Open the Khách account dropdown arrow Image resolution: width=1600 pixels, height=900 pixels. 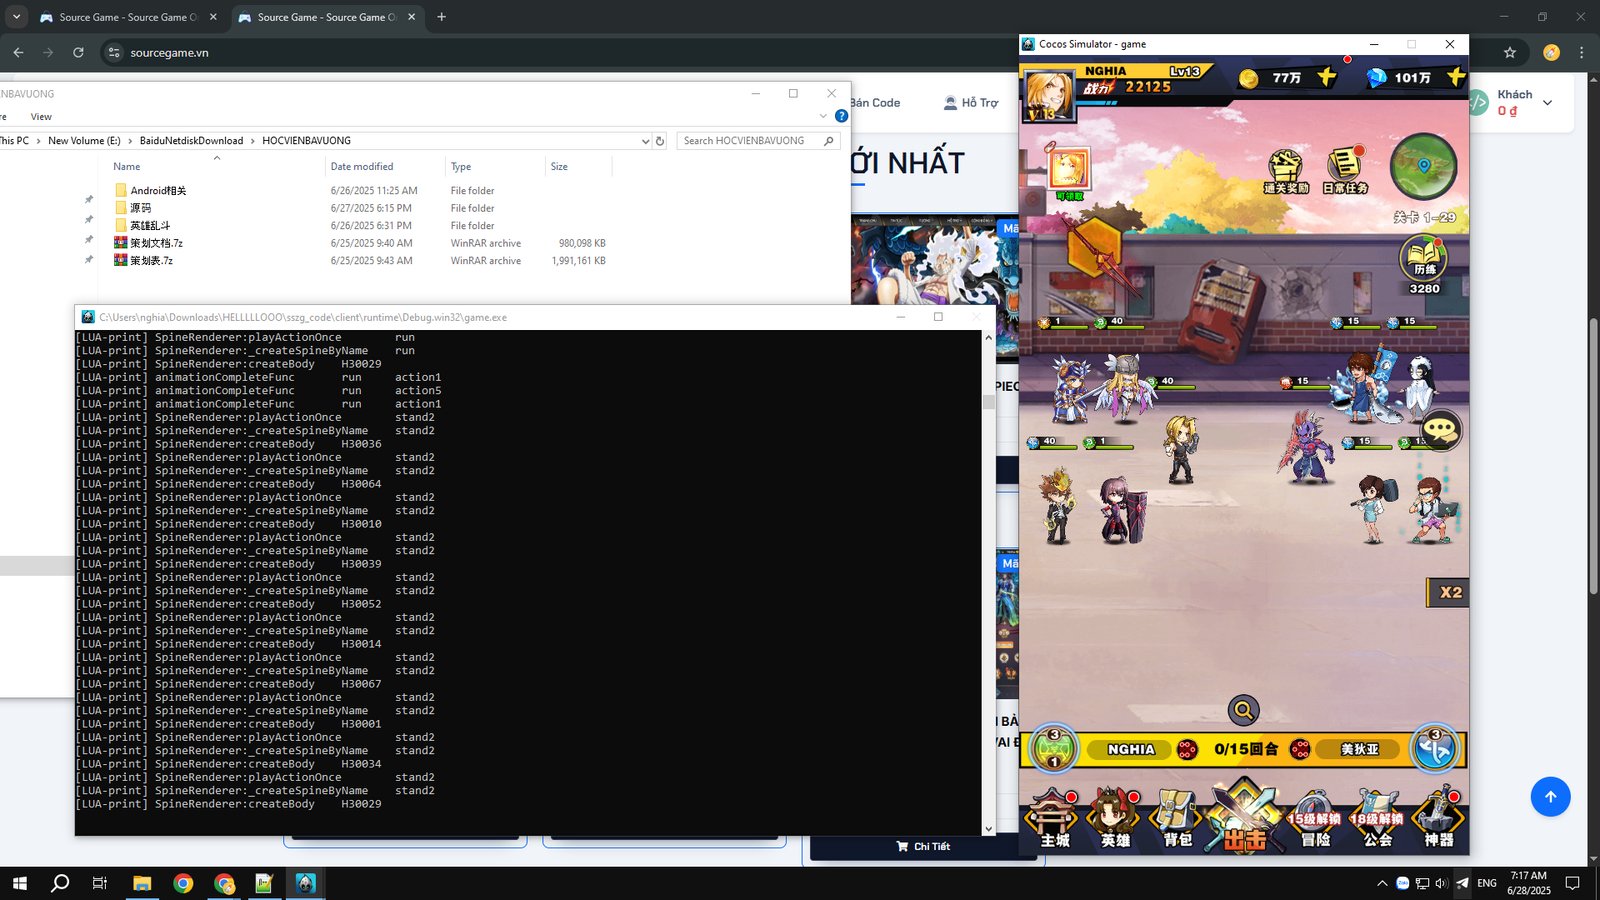1547,103
